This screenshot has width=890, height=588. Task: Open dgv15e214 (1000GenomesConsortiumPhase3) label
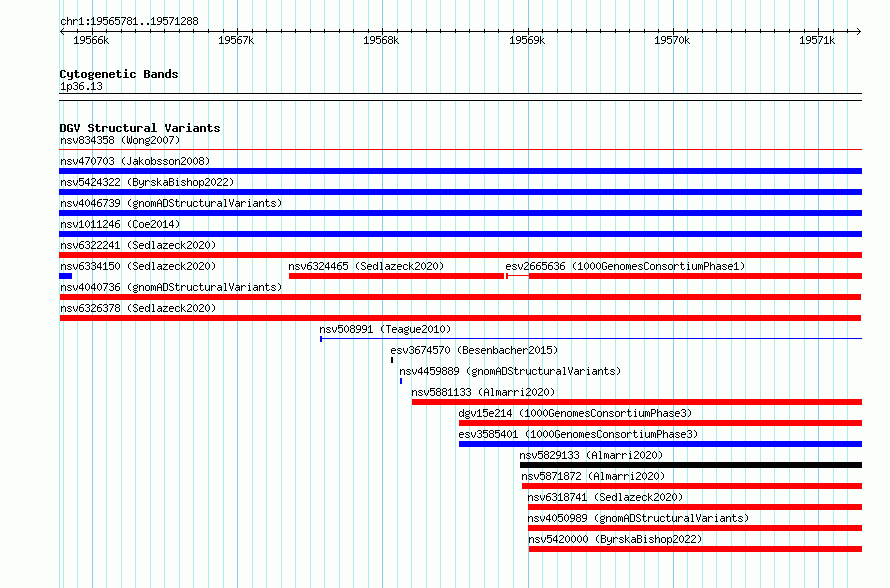(x=575, y=413)
